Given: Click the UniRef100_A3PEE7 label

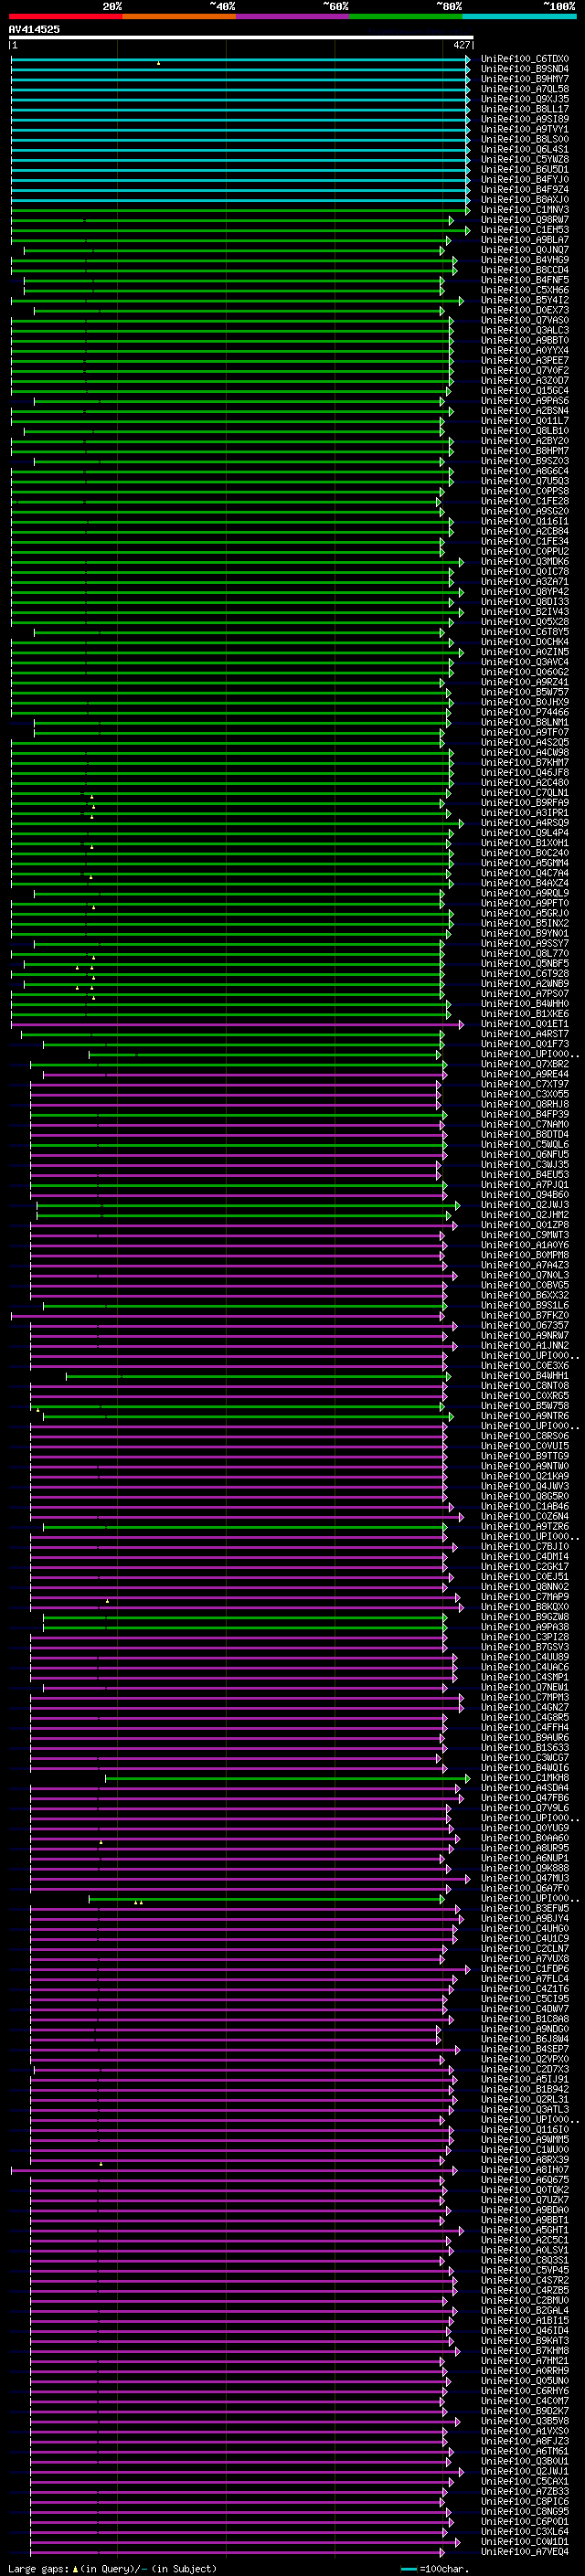Looking at the screenshot, I should (x=525, y=360).
